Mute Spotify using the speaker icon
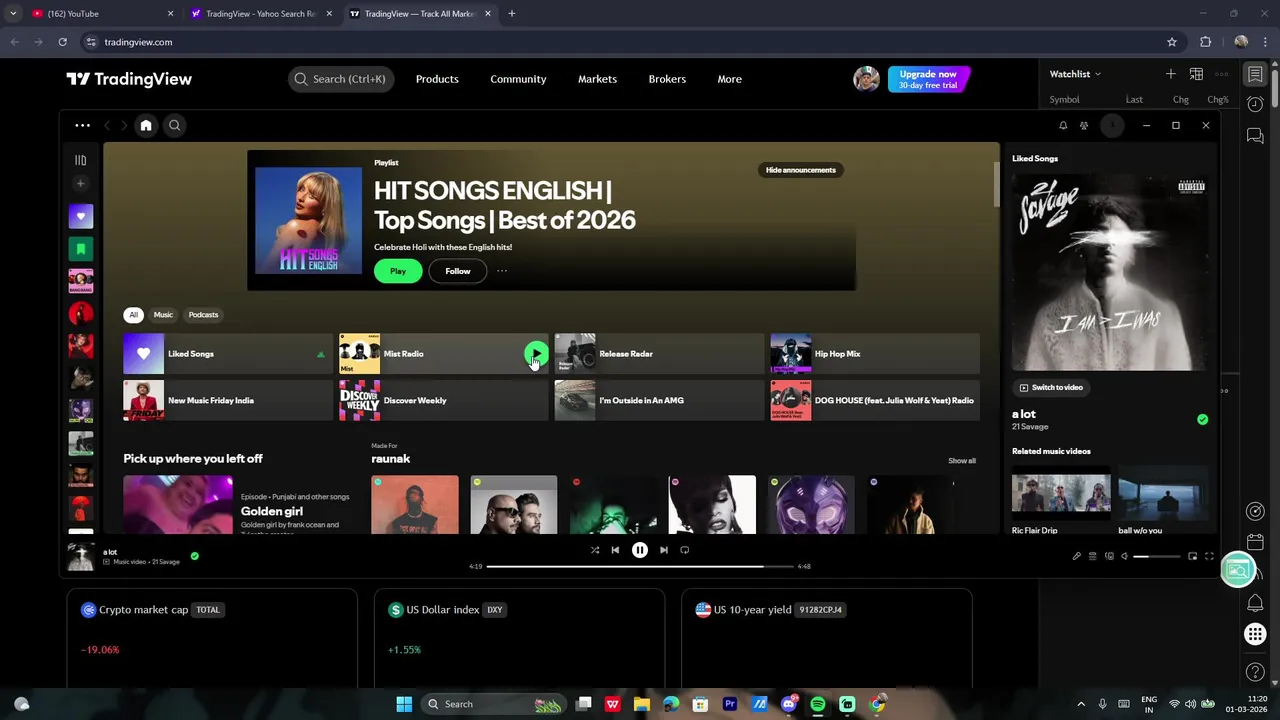 click(x=1124, y=556)
